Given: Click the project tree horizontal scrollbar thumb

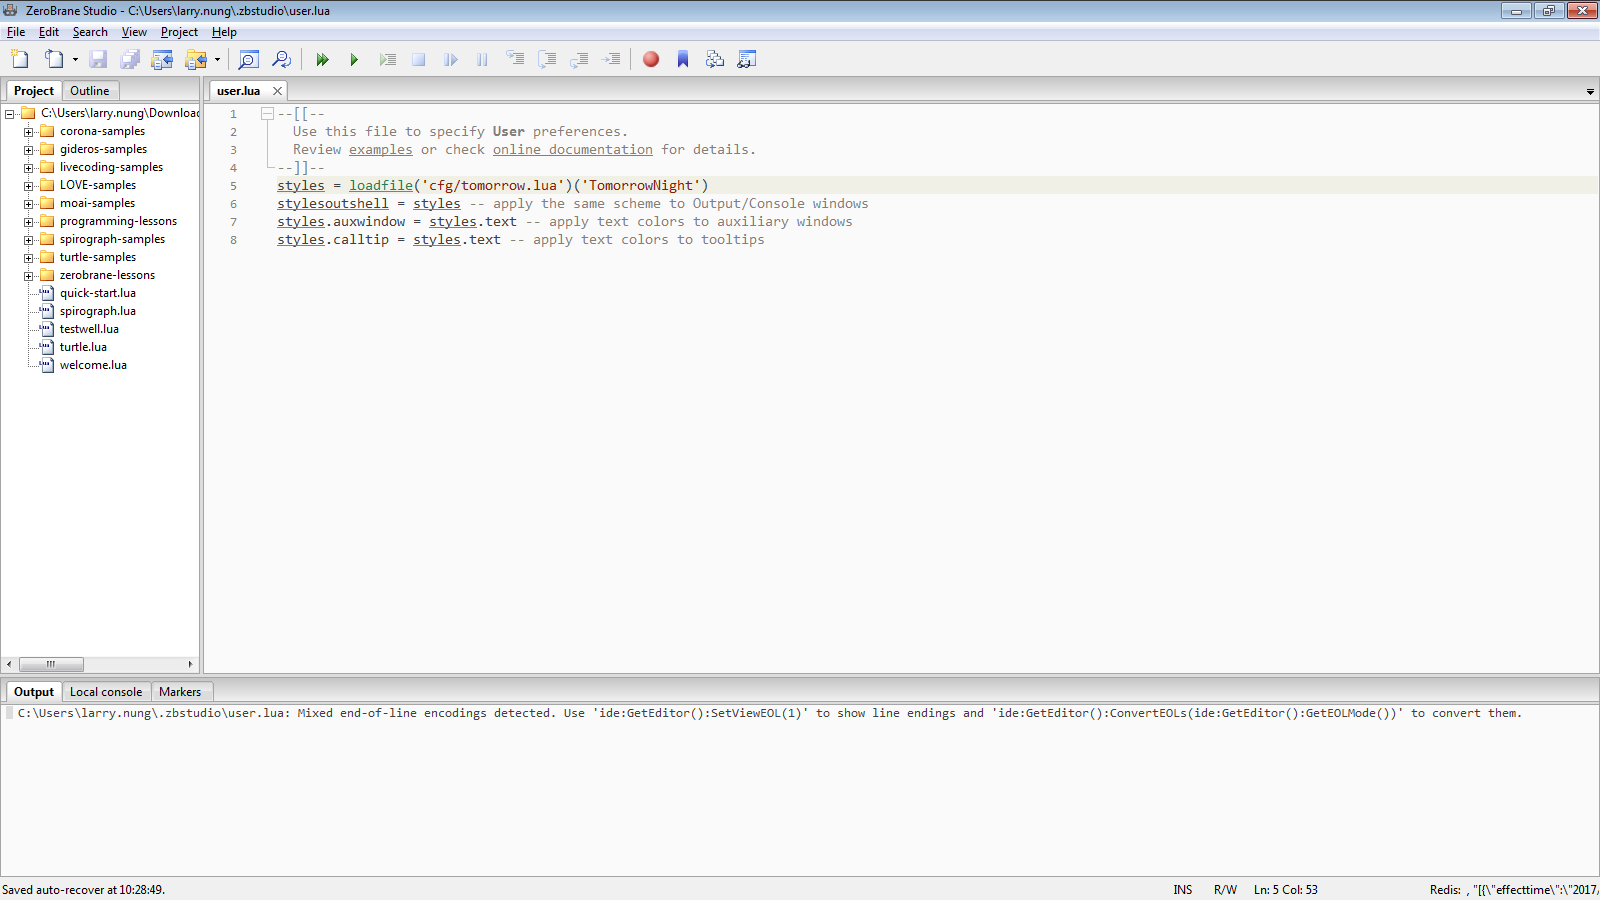Looking at the screenshot, I should pos(51,664).
